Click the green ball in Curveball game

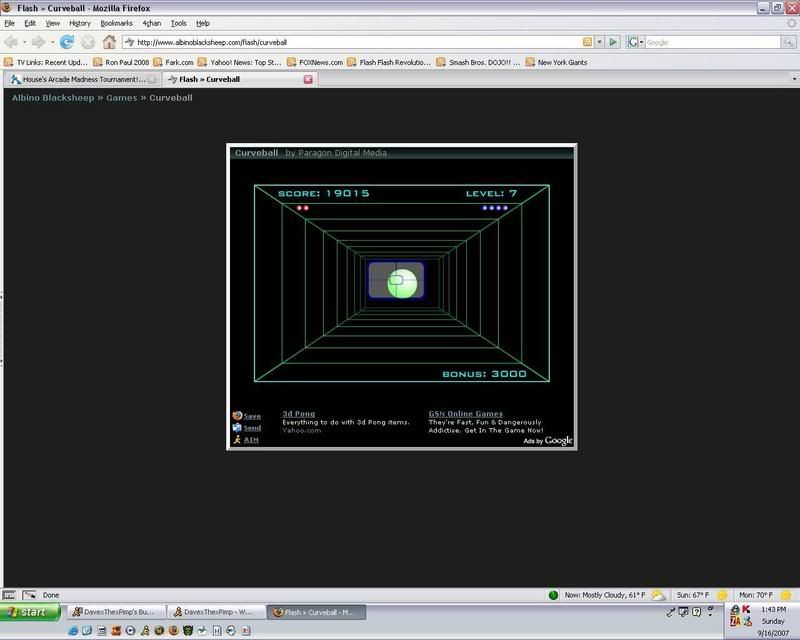402,282
